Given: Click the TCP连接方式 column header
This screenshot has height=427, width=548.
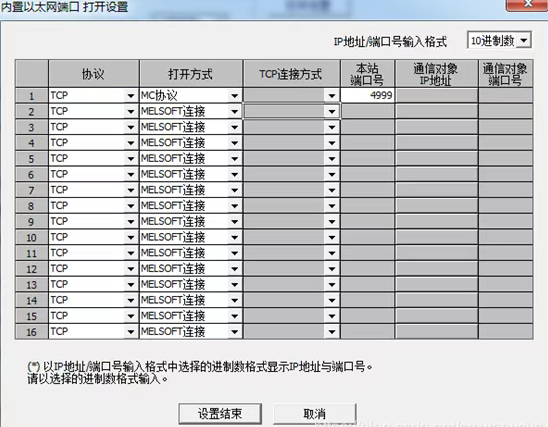Looking at the screenshot, I should point(291,74).
